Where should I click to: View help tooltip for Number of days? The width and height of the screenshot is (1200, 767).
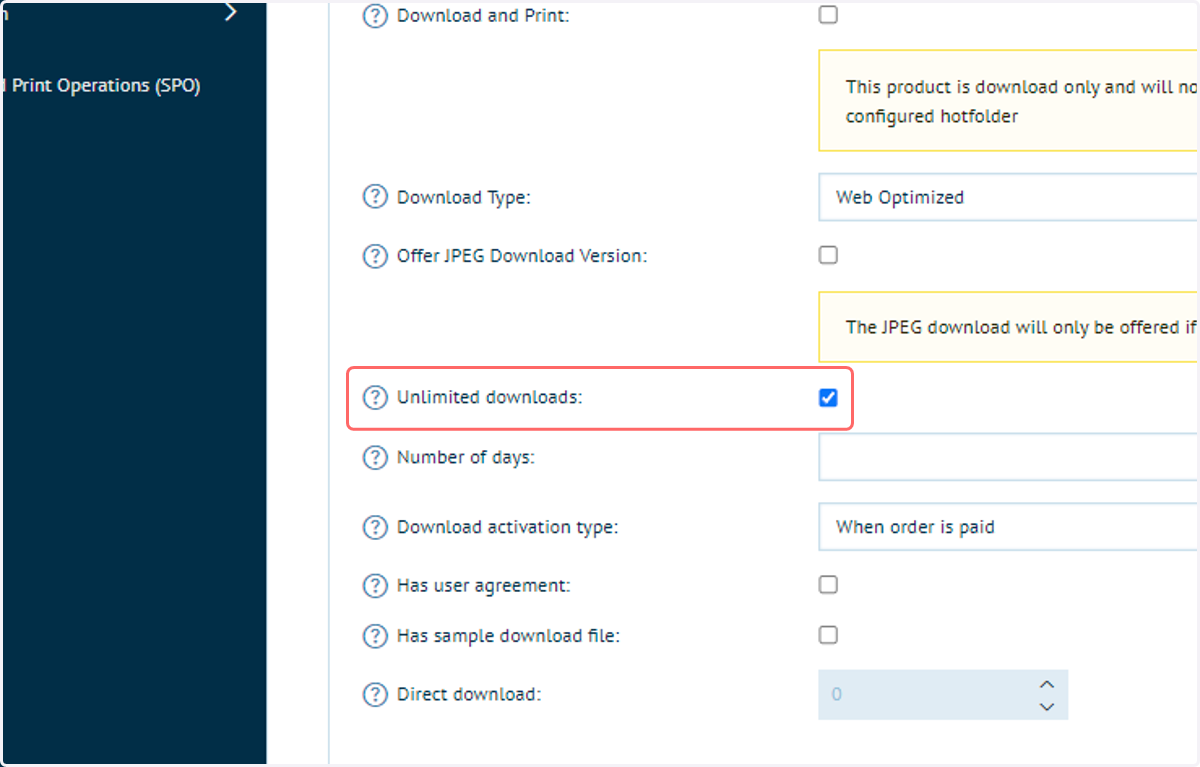(x=374, y=458)
